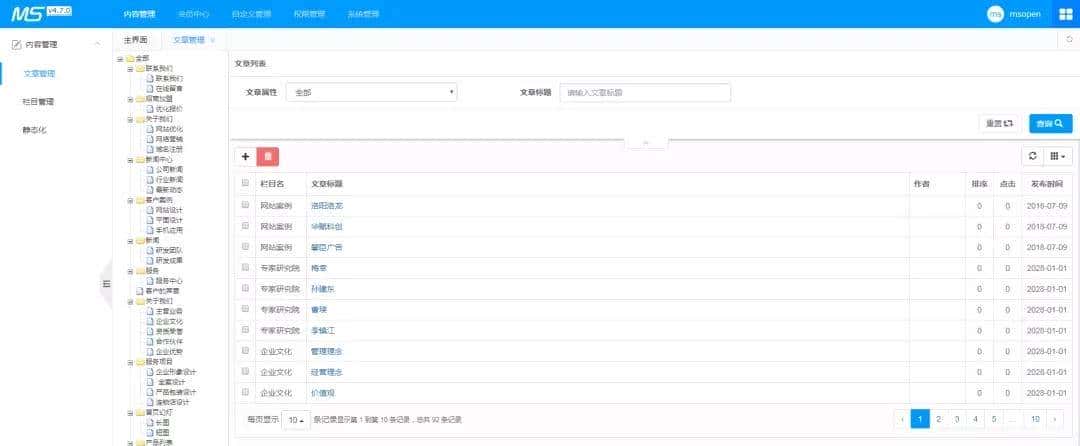The image size is (1080, 446).
Task: Click the four-square grid icon in top bar
Action: [1066, 14]
